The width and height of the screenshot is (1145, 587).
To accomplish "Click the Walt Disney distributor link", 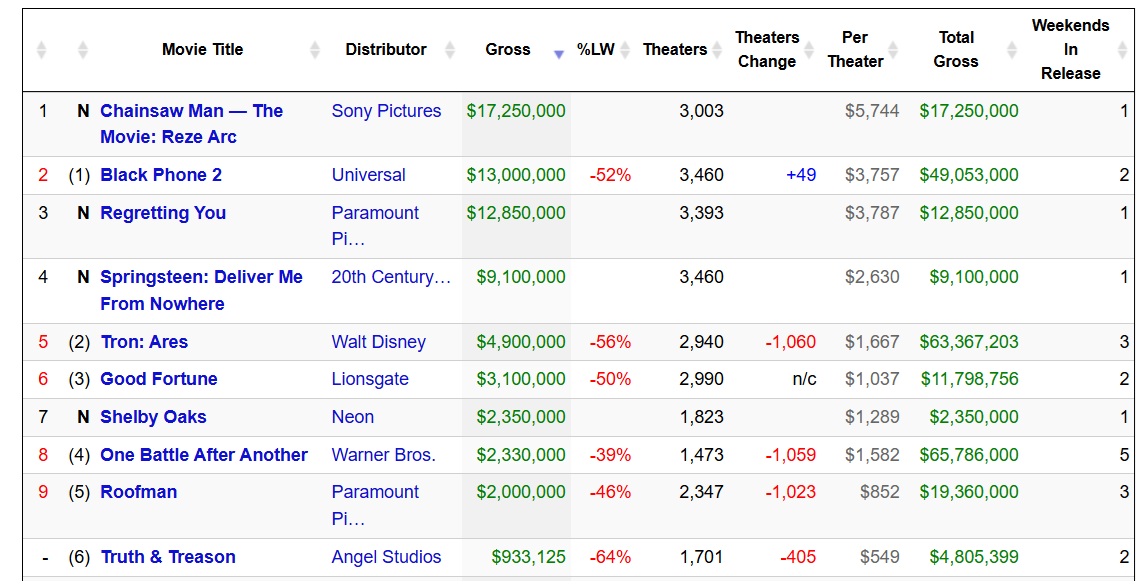I will tap(378, 342).
